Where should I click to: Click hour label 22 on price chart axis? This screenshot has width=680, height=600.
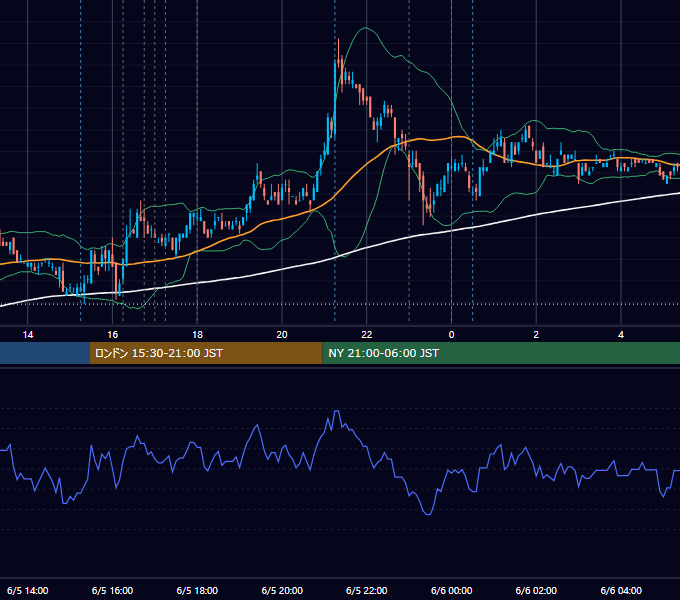click(367, 335)
